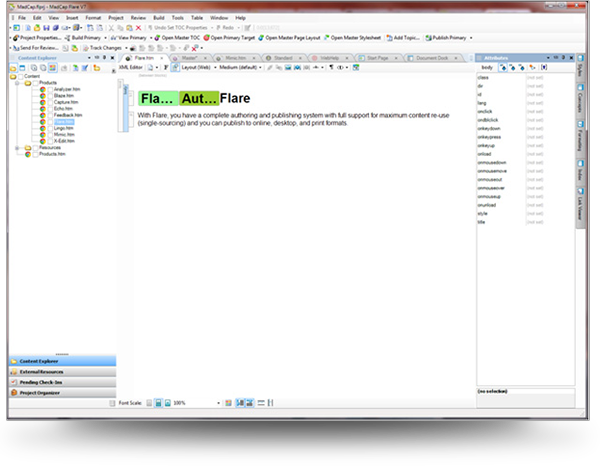The width and height of the screenshot is (600, 466).
Task: Click Open Master Page Layout
Action: (289, 37)
